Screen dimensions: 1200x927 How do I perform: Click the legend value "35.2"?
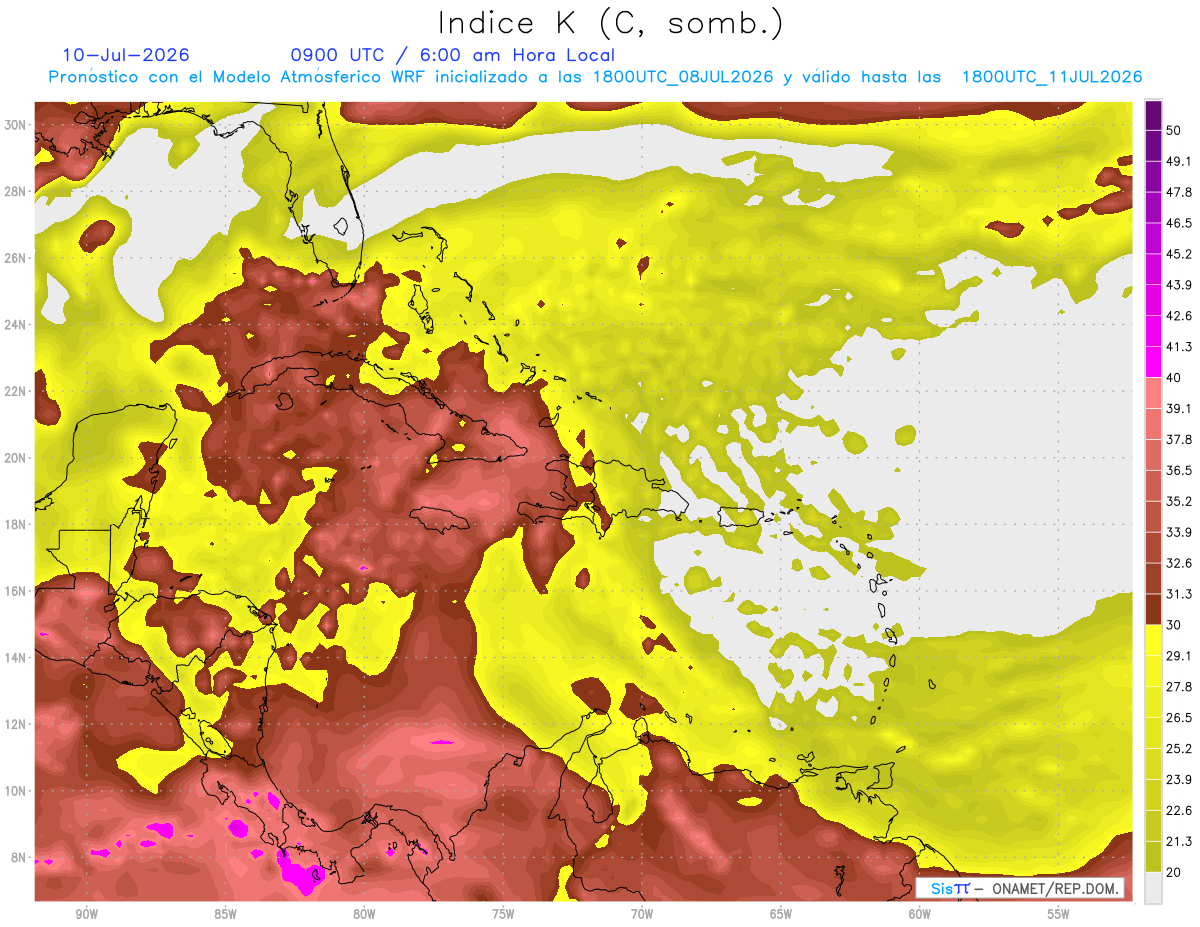coord(1179,501)
